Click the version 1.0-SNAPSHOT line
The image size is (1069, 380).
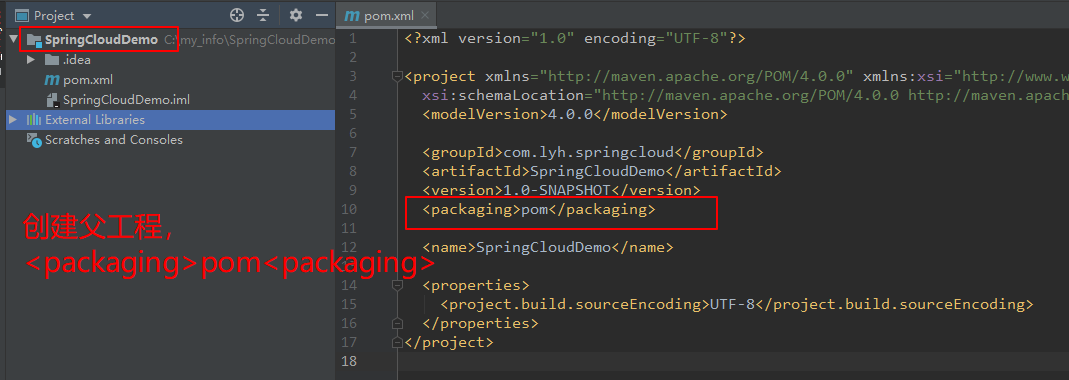(561, 190)
